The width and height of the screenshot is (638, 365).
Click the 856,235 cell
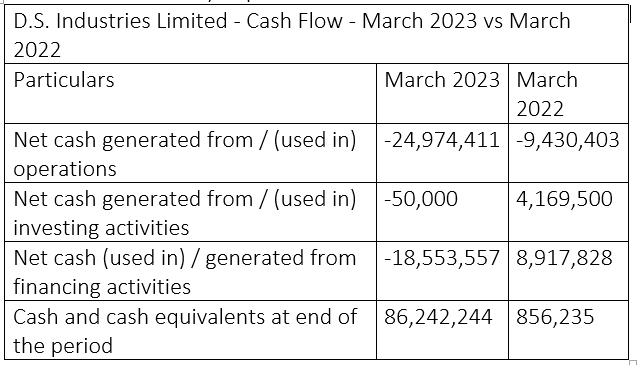[568, 330]
